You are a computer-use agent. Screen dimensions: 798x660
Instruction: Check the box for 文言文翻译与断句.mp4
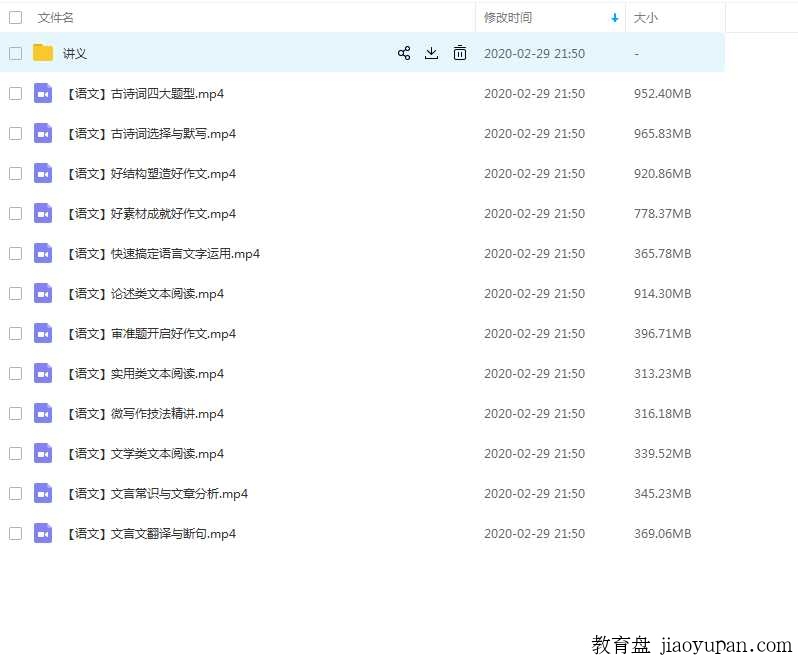[16, 533]
